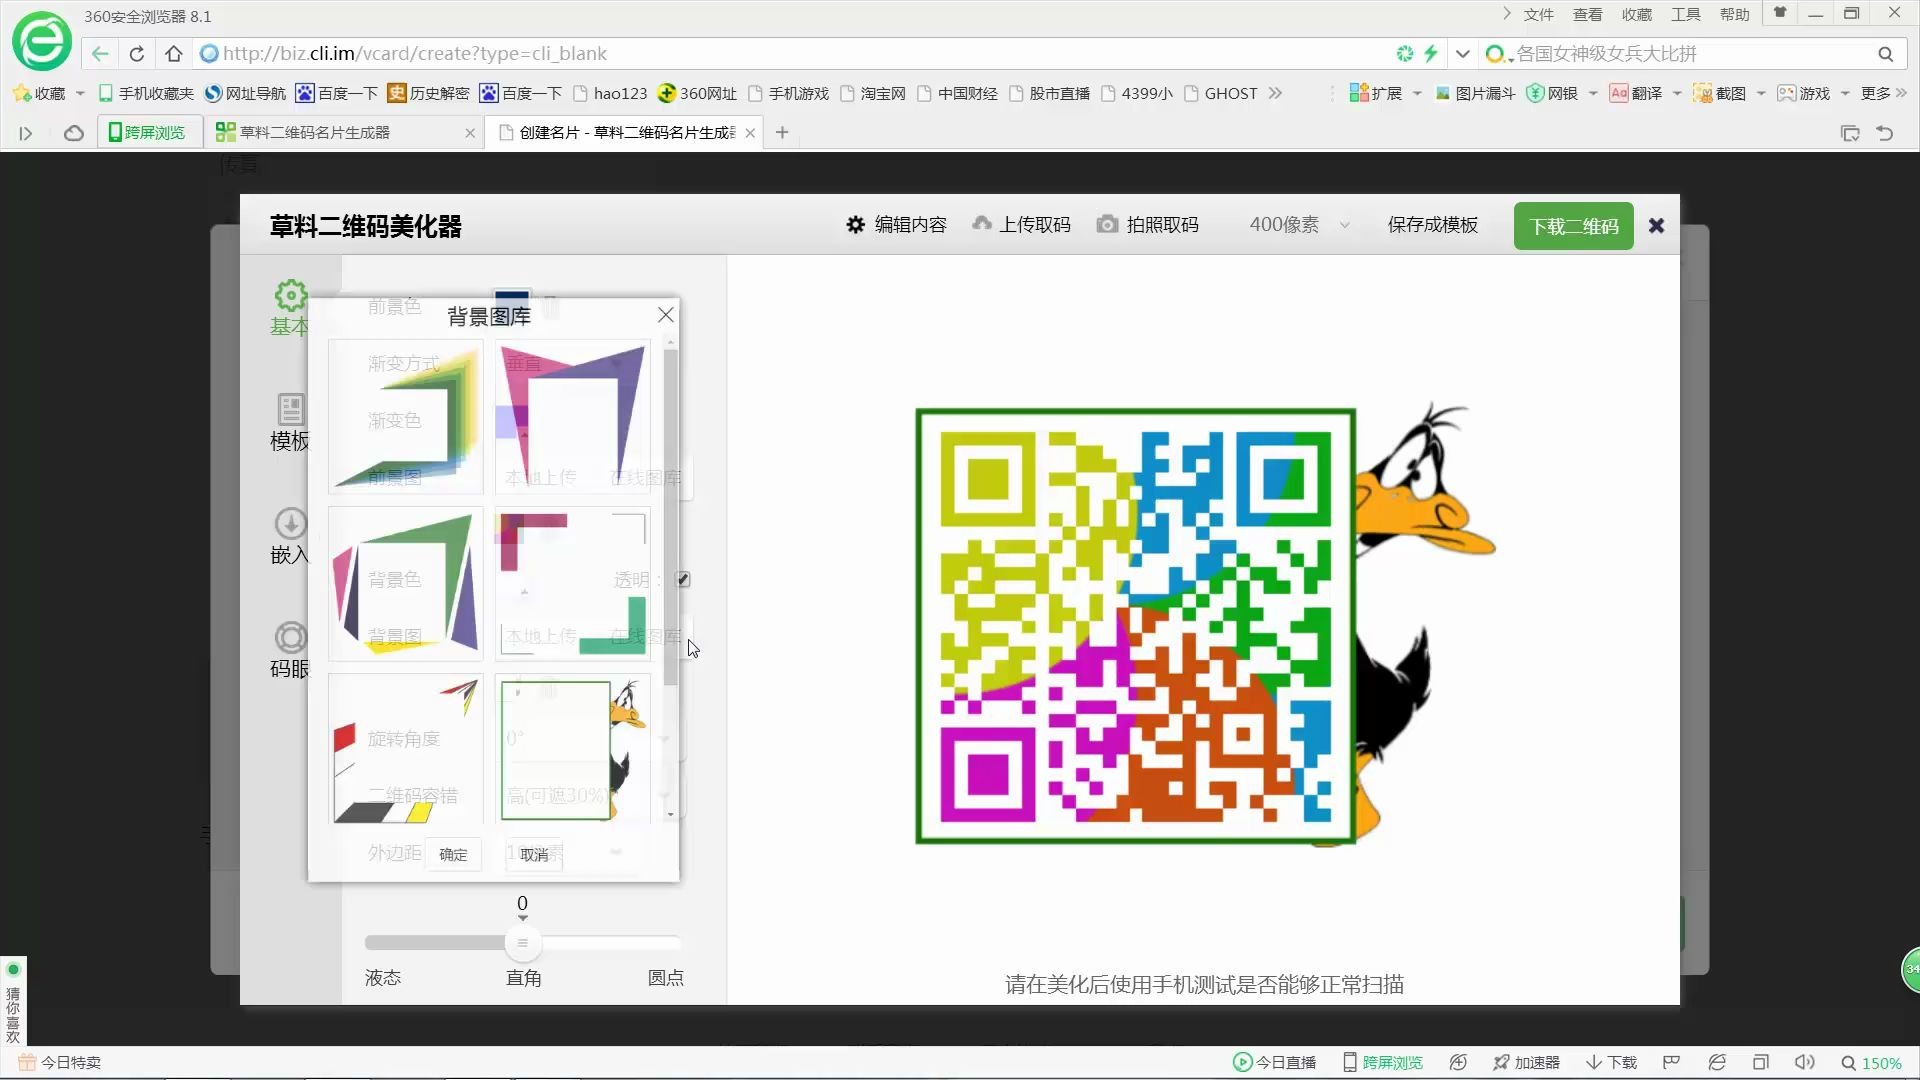This screenshot has width=1920, height=1080.
Task: Expand the 收藏 bookmarks dropdown arrow
Action: (80, 93)
